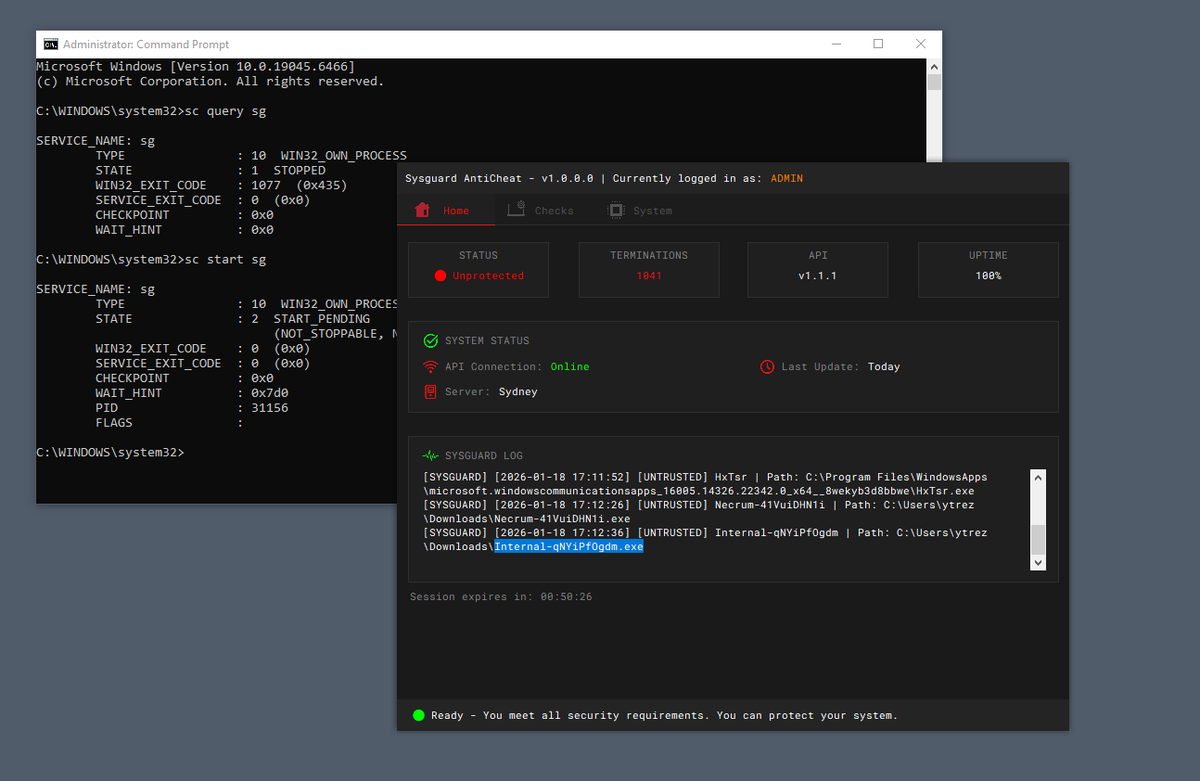Click the System chip icon
Viewport: 1200px width, 781px height.
point(616,210)
